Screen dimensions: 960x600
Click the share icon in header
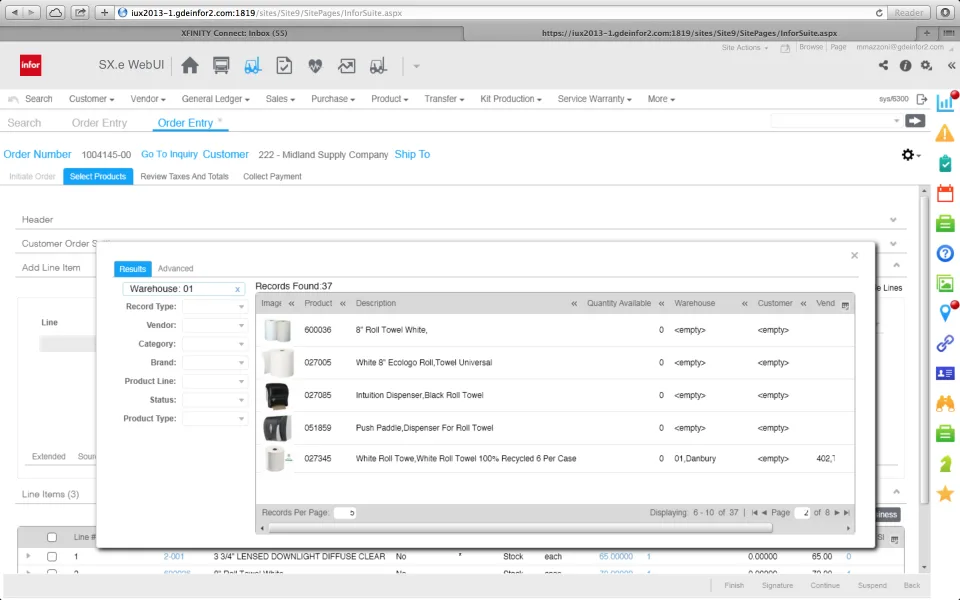click(x=883, y=65)
